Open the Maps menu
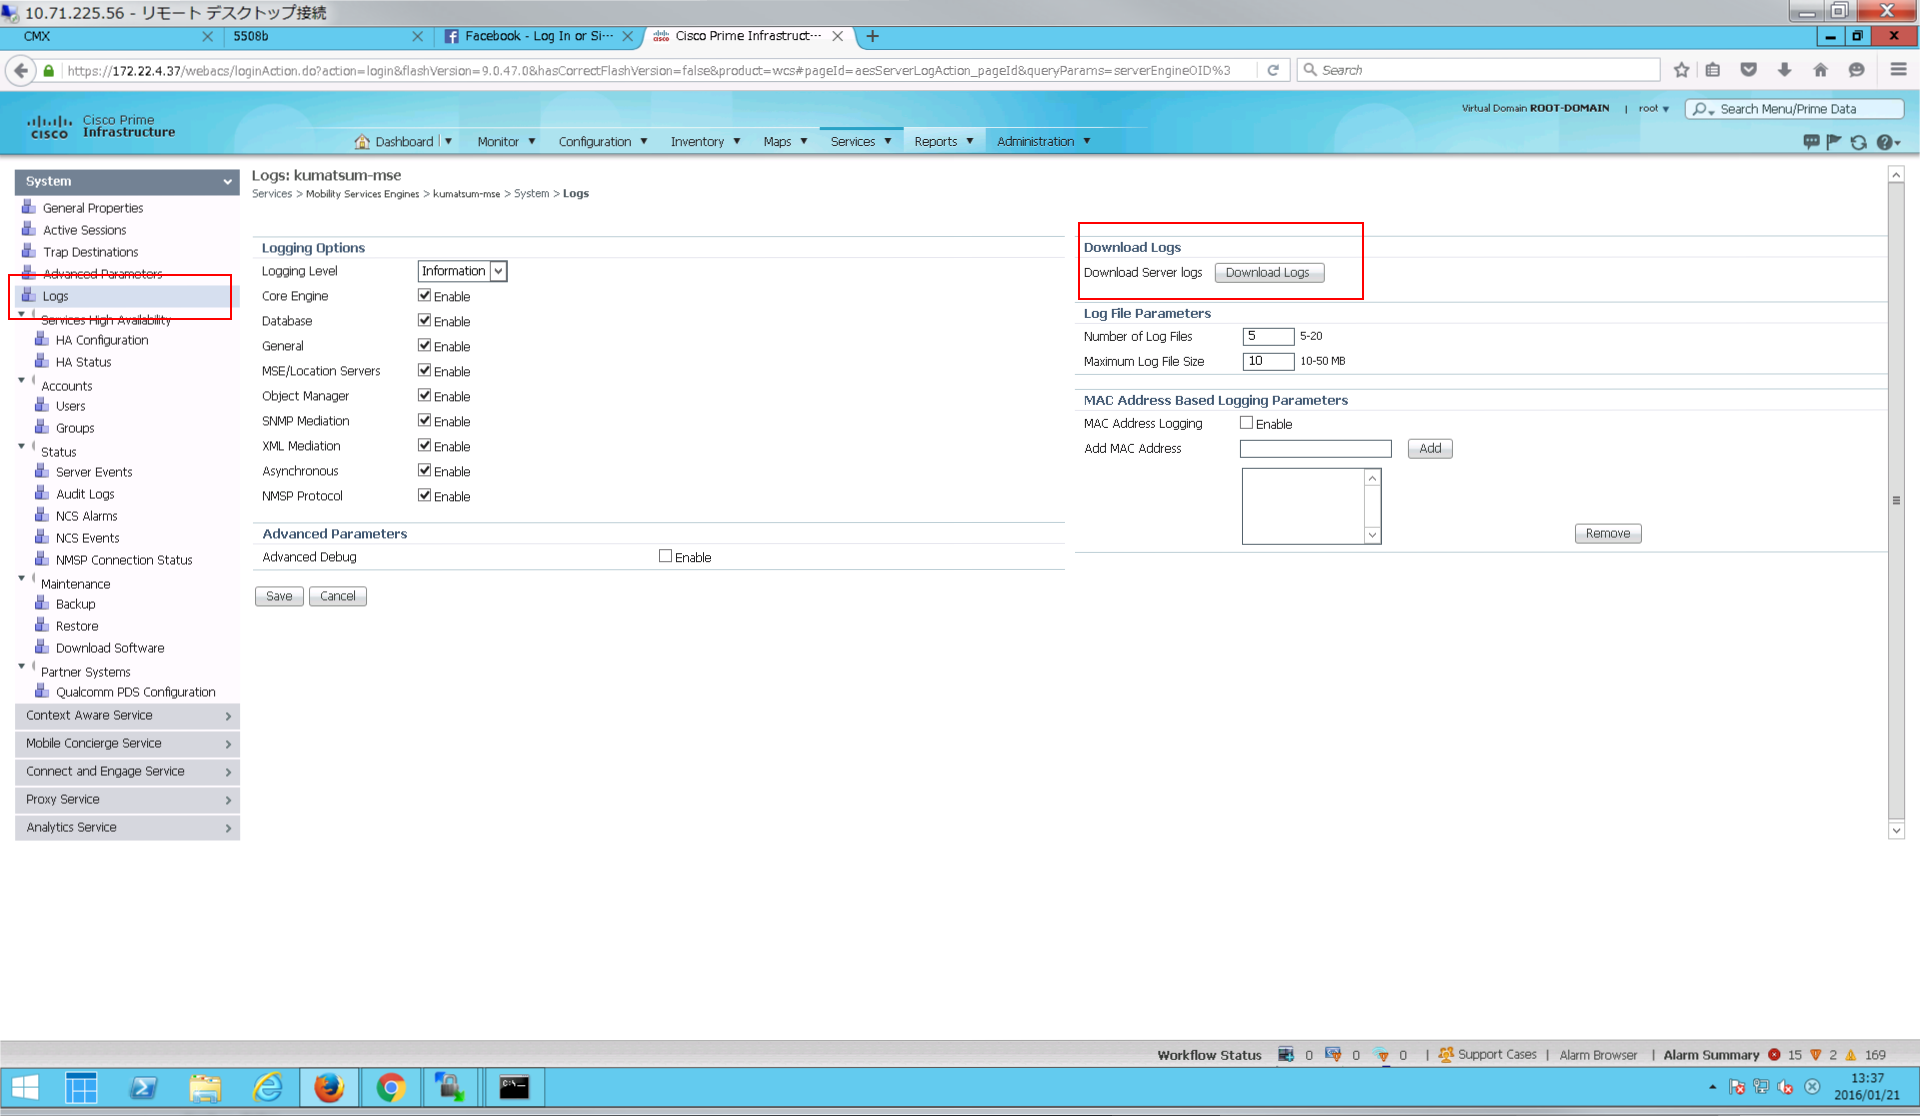The height and width of the screenshot is (1116, 1920). [785, 141]
